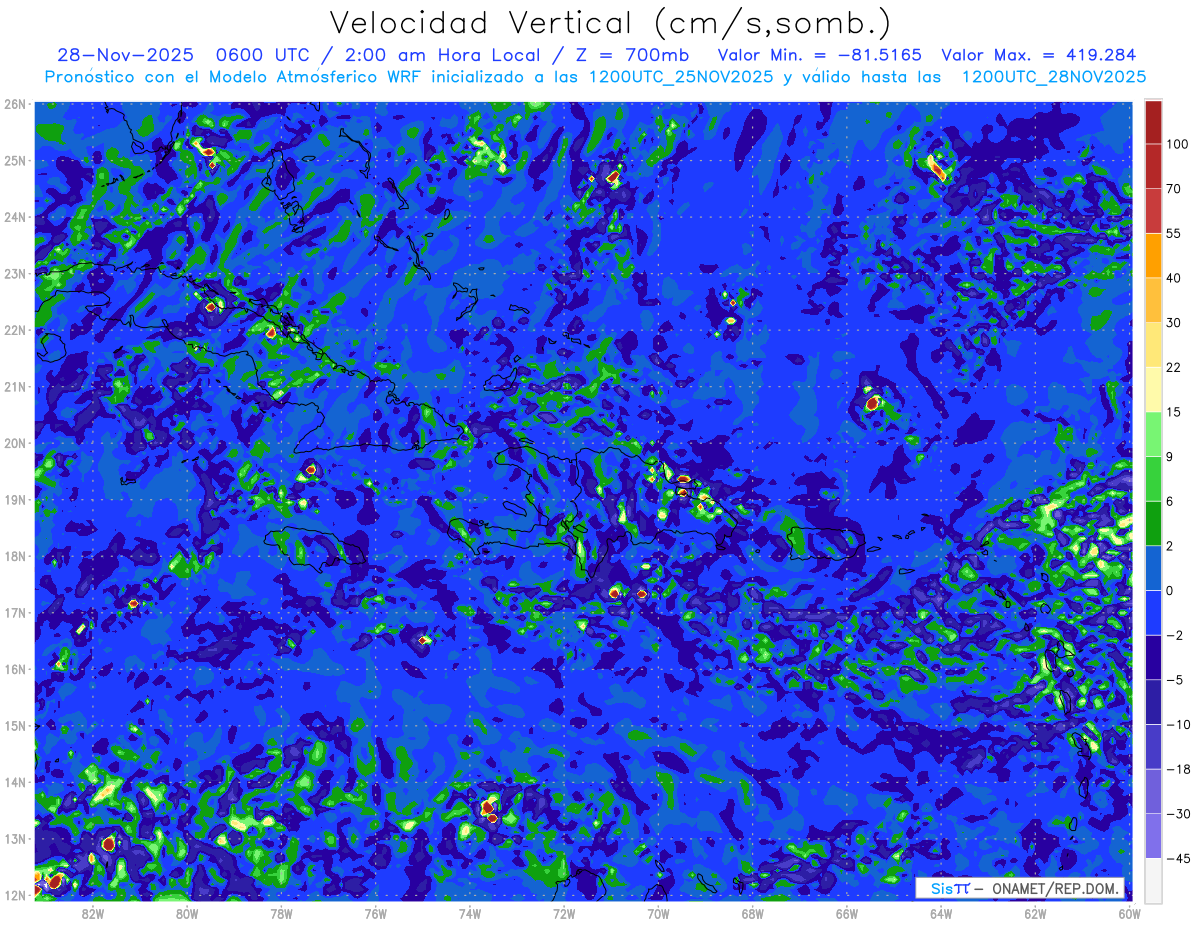Click the legend value '40'
Image resolution: width=1200 pixels, height=927 pixels.
tap(1173, 278)
